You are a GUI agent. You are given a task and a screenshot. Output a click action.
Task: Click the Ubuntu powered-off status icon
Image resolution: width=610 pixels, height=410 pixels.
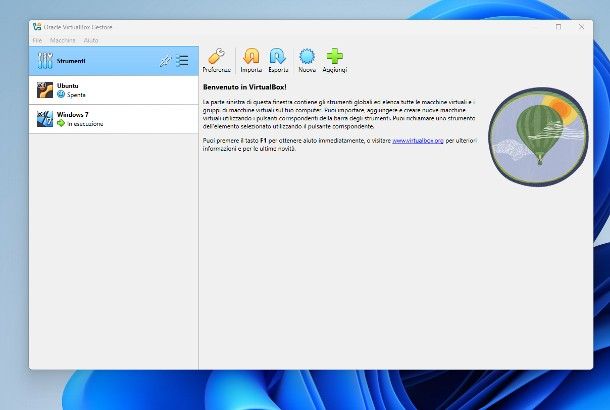pos(61,94)
